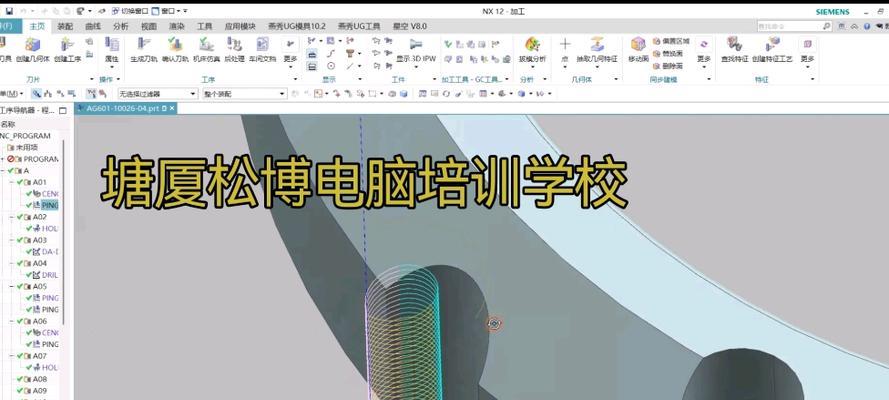This screenshot has width=889, height=400.
Task: Collapse the A06 program group
Action: (12, 321)
